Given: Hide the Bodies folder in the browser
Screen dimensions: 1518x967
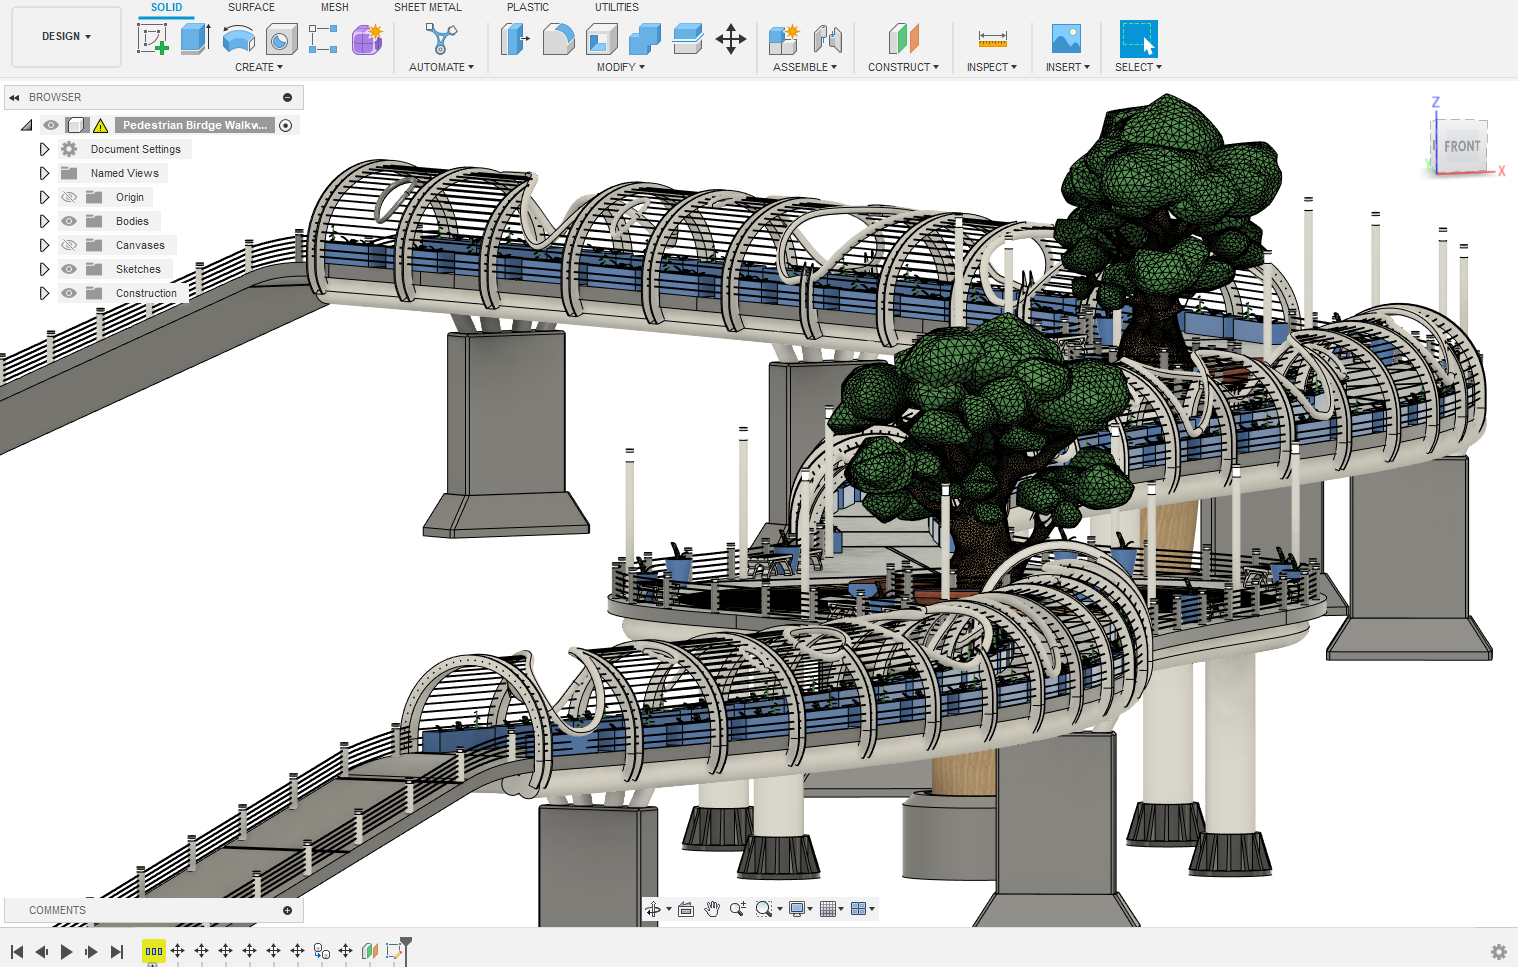Looking at the screenshot, I should [68, 220].
